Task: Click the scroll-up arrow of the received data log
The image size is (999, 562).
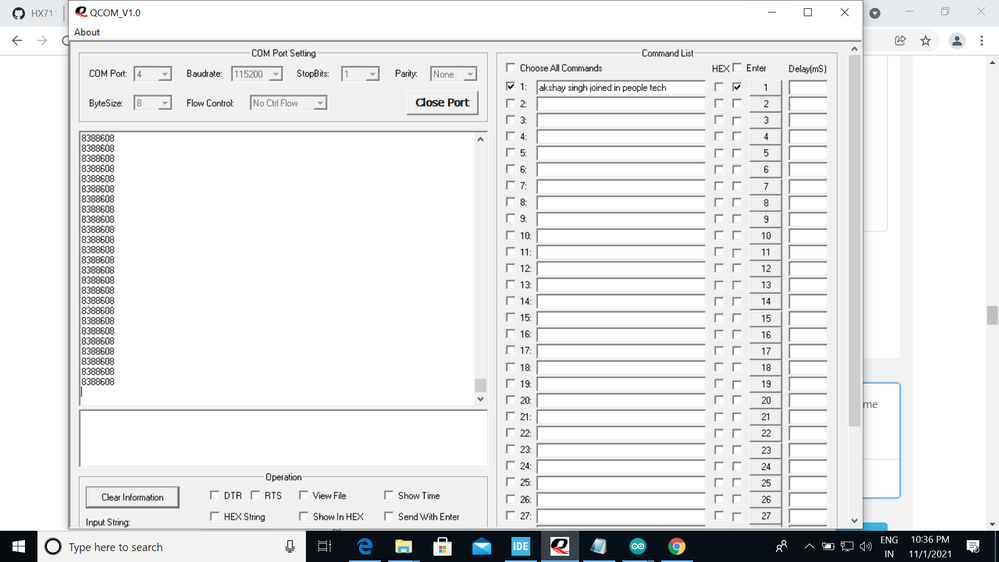Action: pyautogui.click(x=480, y=139)
